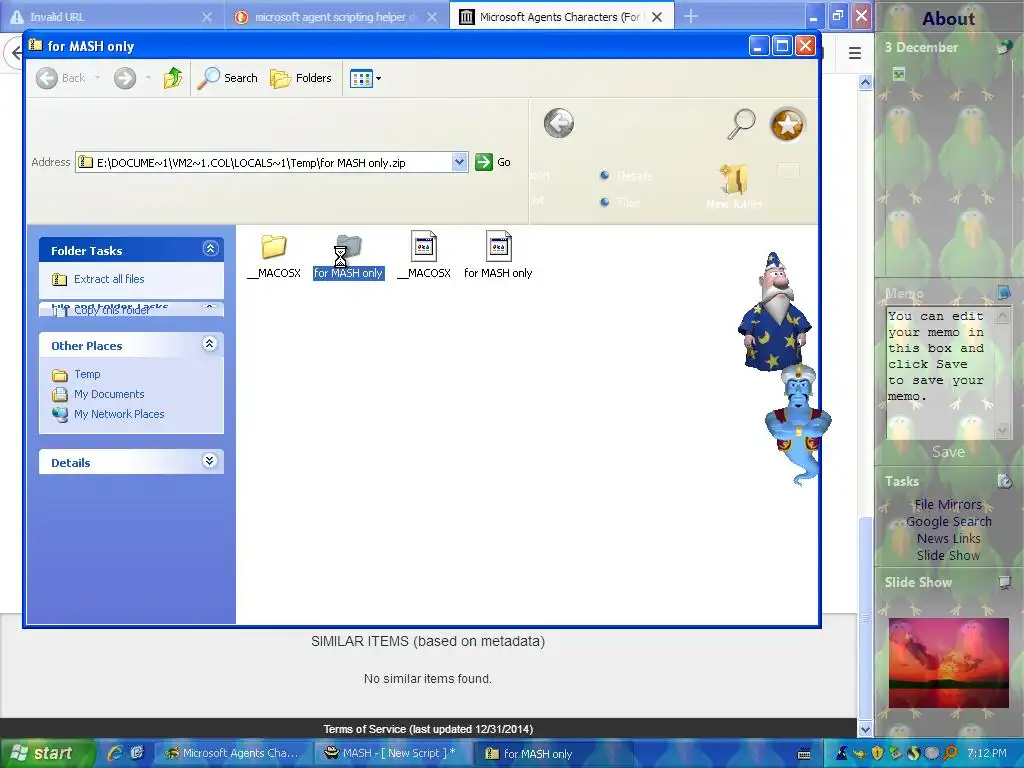The image size is (1024, 768).
Task: Close the Invalid URL tab
Action: pyautogui.click(x=207, y=17)
